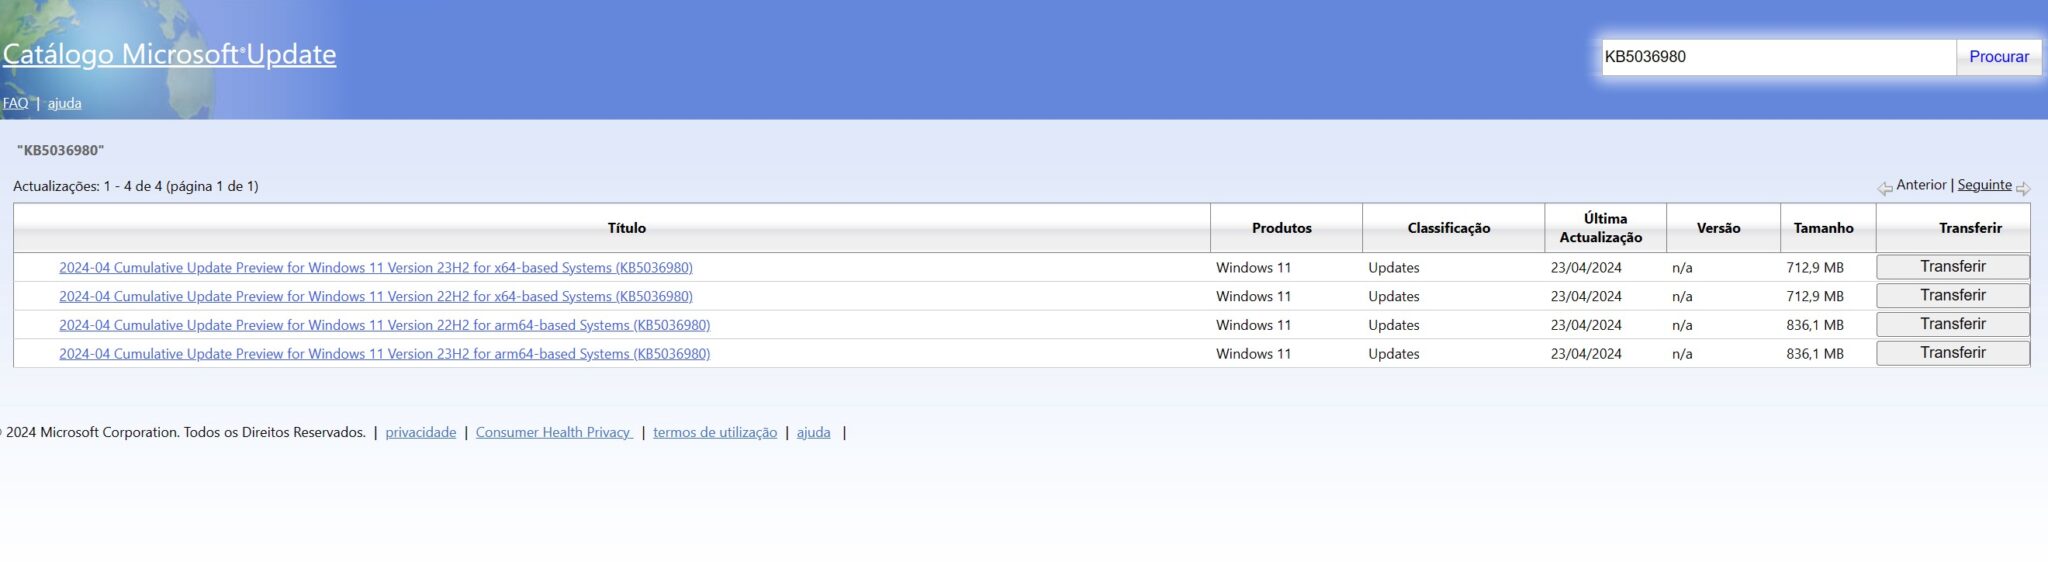The width and height of the screenshot is (2048, 562).
Task: Transferir the 23H2 x64 update
Action: click(1952, 267)
